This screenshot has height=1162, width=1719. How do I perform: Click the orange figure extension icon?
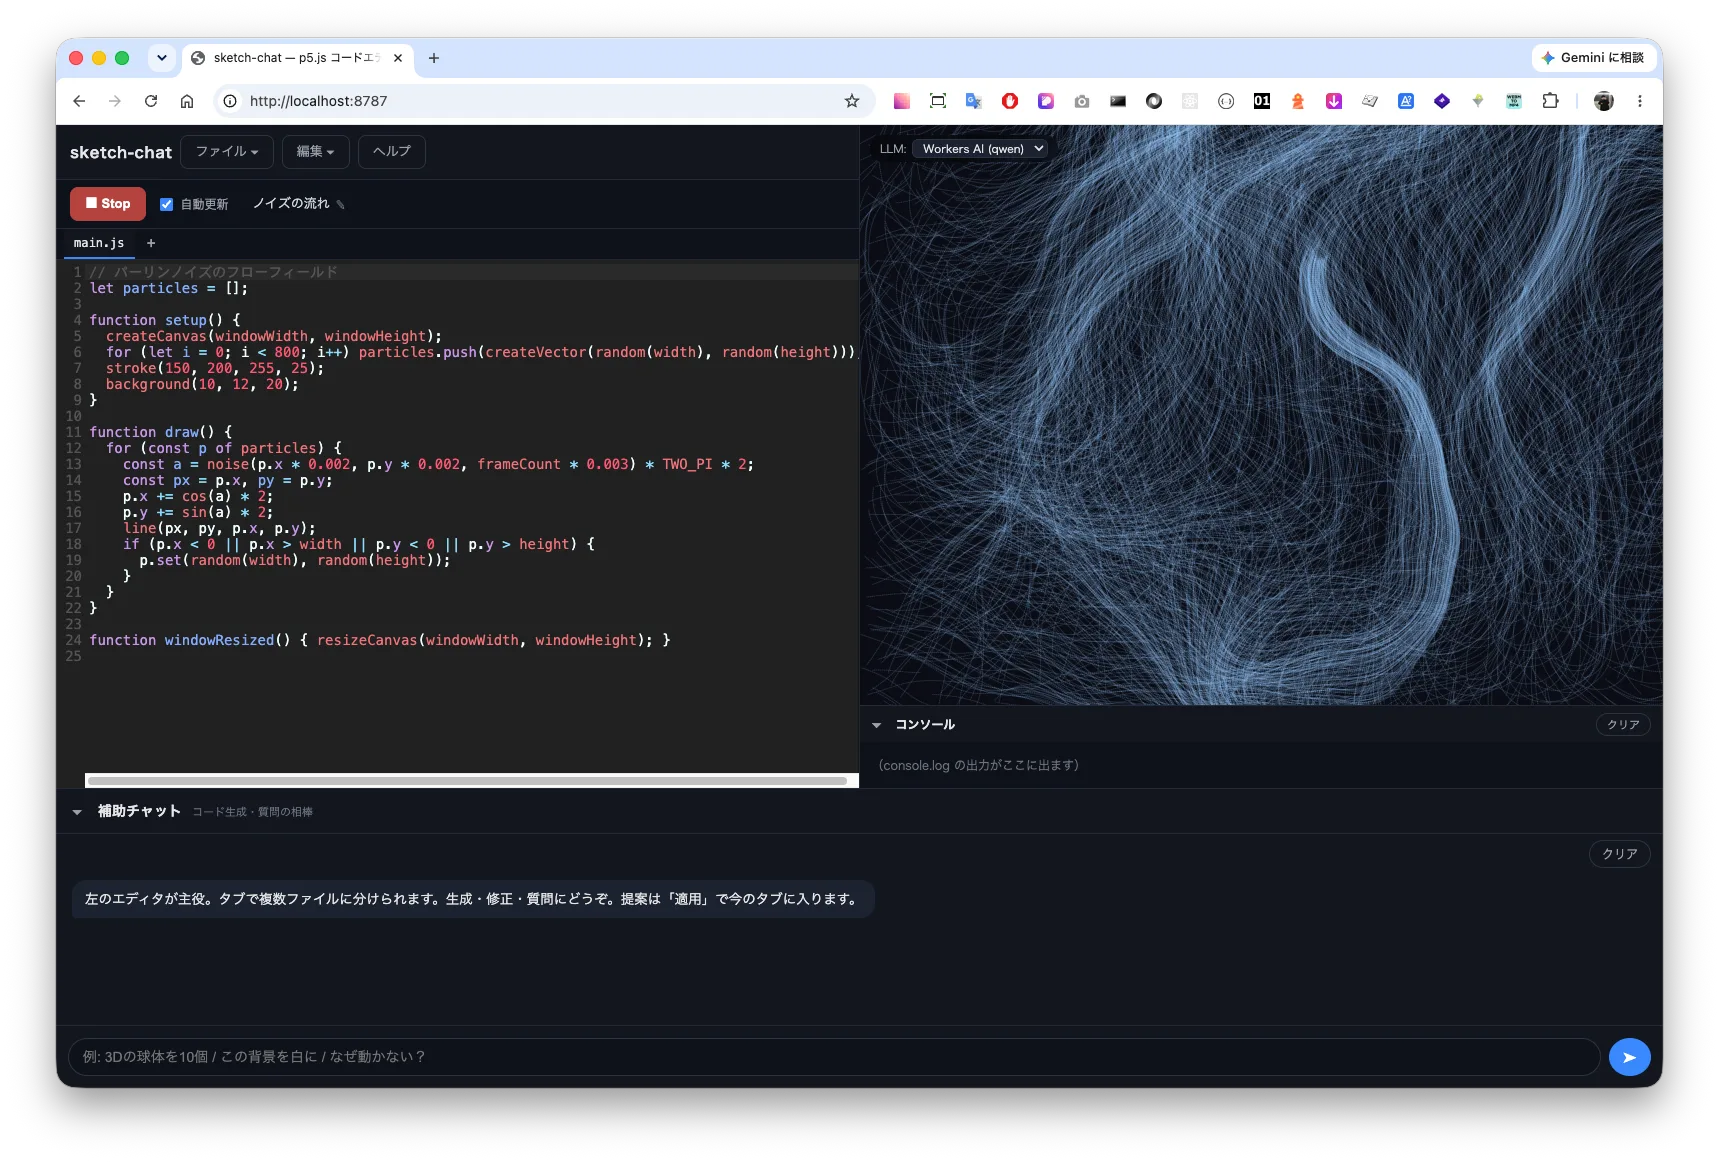[1298, 101]
